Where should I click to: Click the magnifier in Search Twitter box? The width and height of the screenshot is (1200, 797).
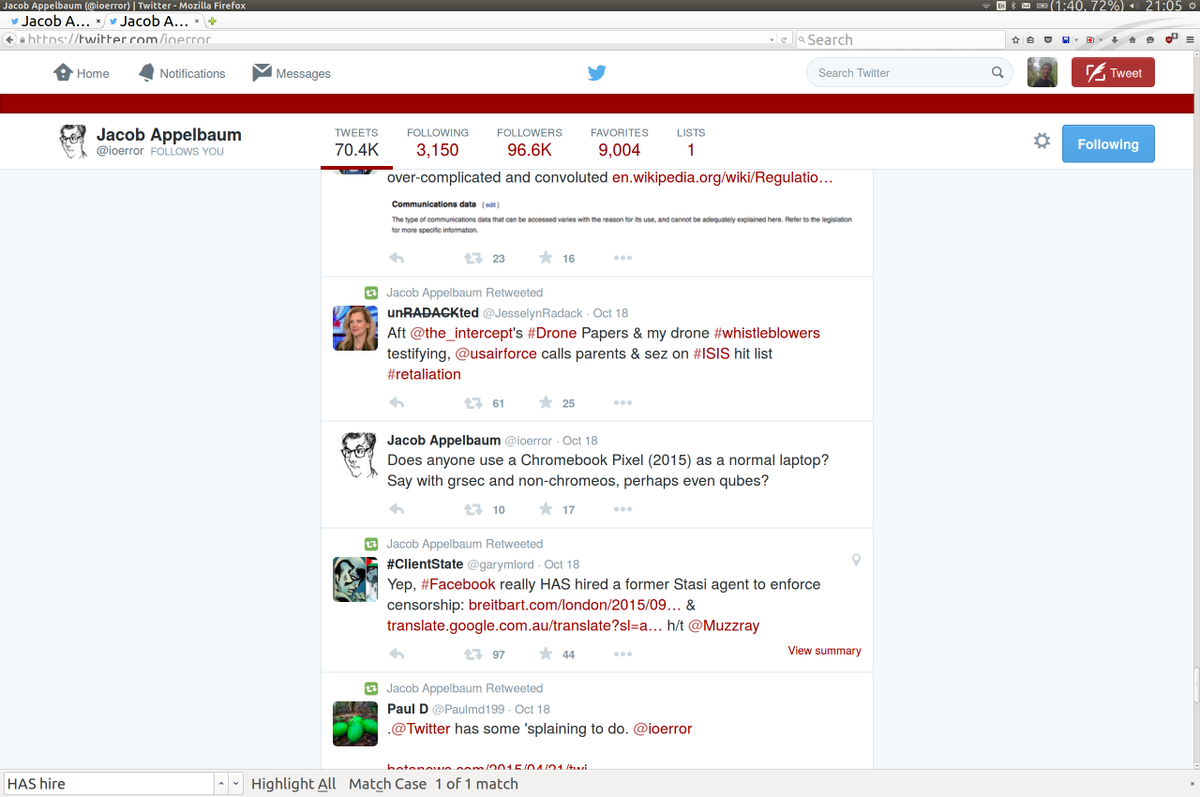(997, 73)
